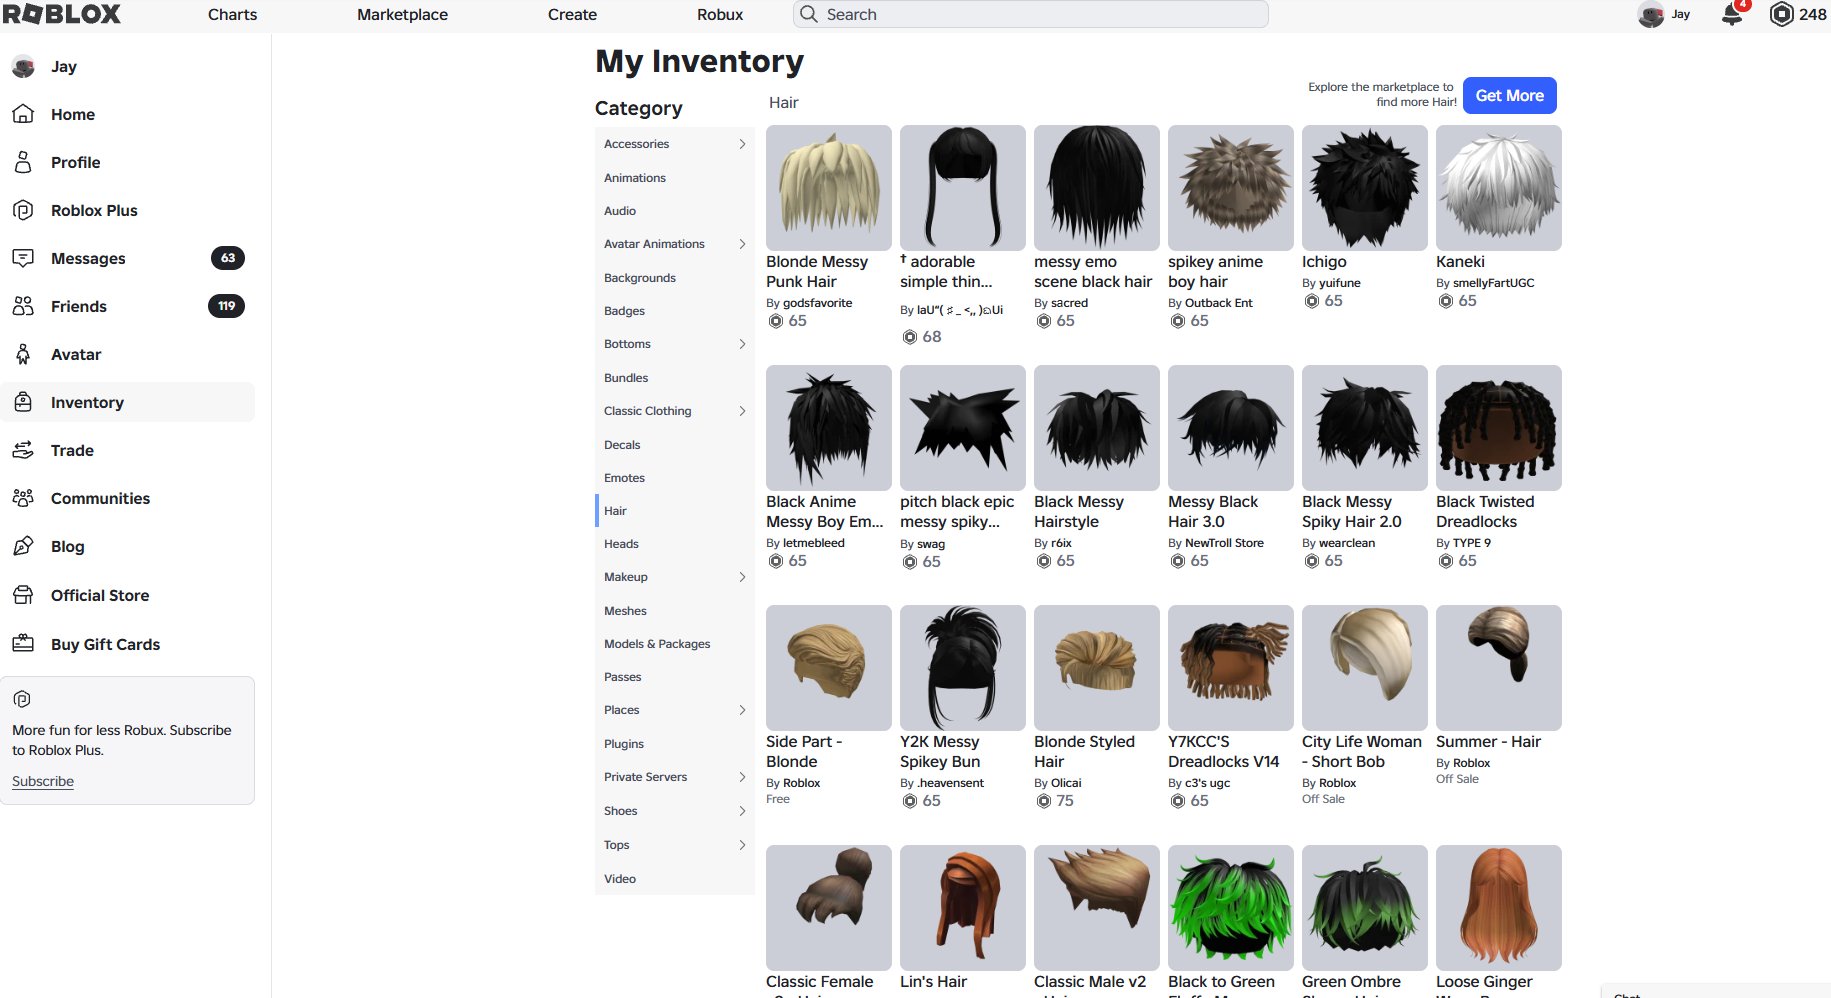Open the Blonde Messy Punk Hair thumbnail
This screenshot has height=998, width=1831.
pos(829,188)
